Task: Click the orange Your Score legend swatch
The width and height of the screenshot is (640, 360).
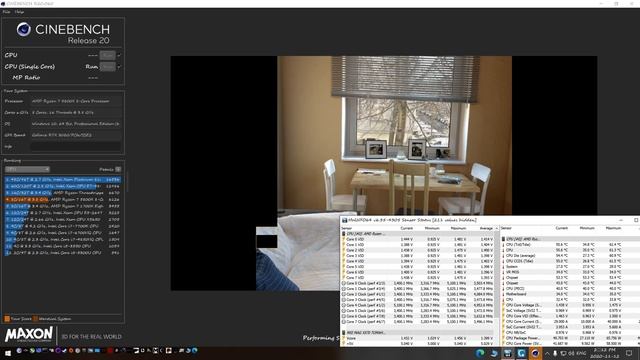Action: point(7,319)
